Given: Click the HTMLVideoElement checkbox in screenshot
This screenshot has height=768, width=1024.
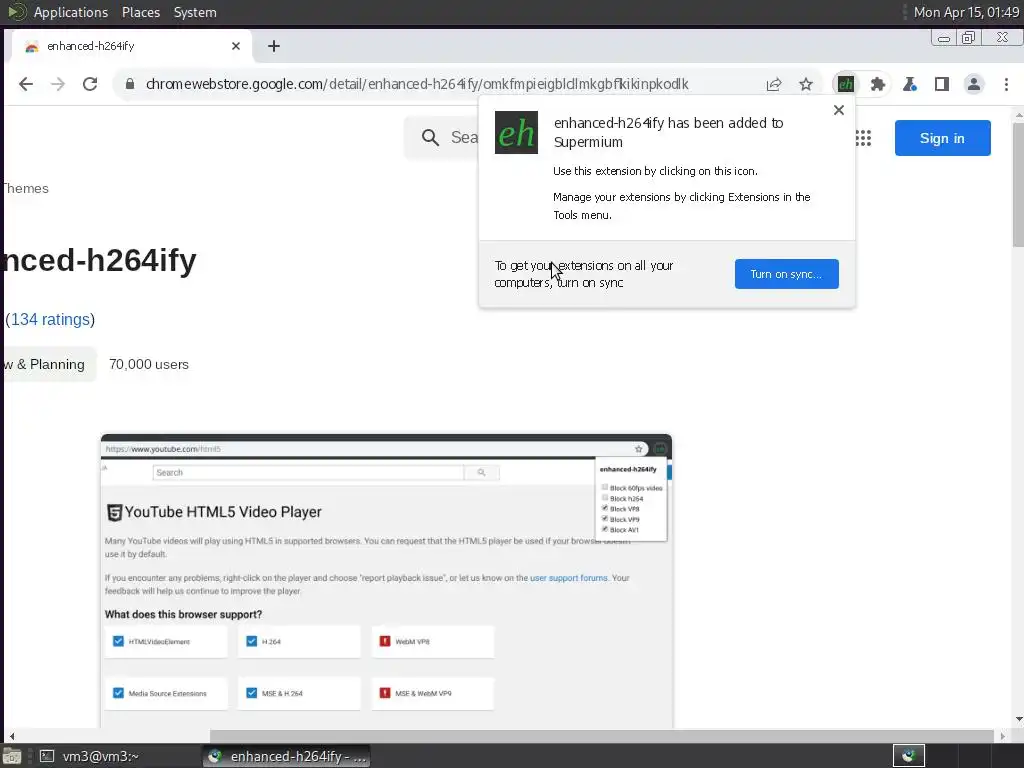Looking at the screenshot, I should click(x=118, y=641).
